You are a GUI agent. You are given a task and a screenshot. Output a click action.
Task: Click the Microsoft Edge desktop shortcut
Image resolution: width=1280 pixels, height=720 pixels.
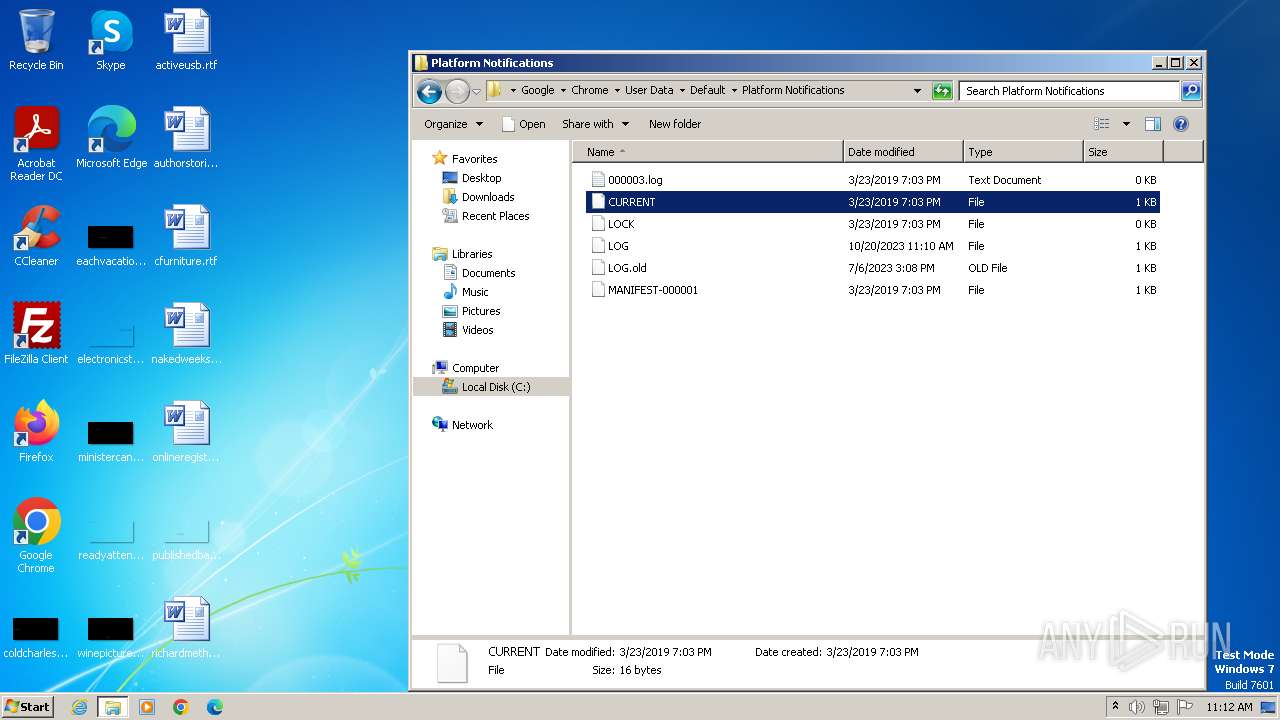coord(111,138)
